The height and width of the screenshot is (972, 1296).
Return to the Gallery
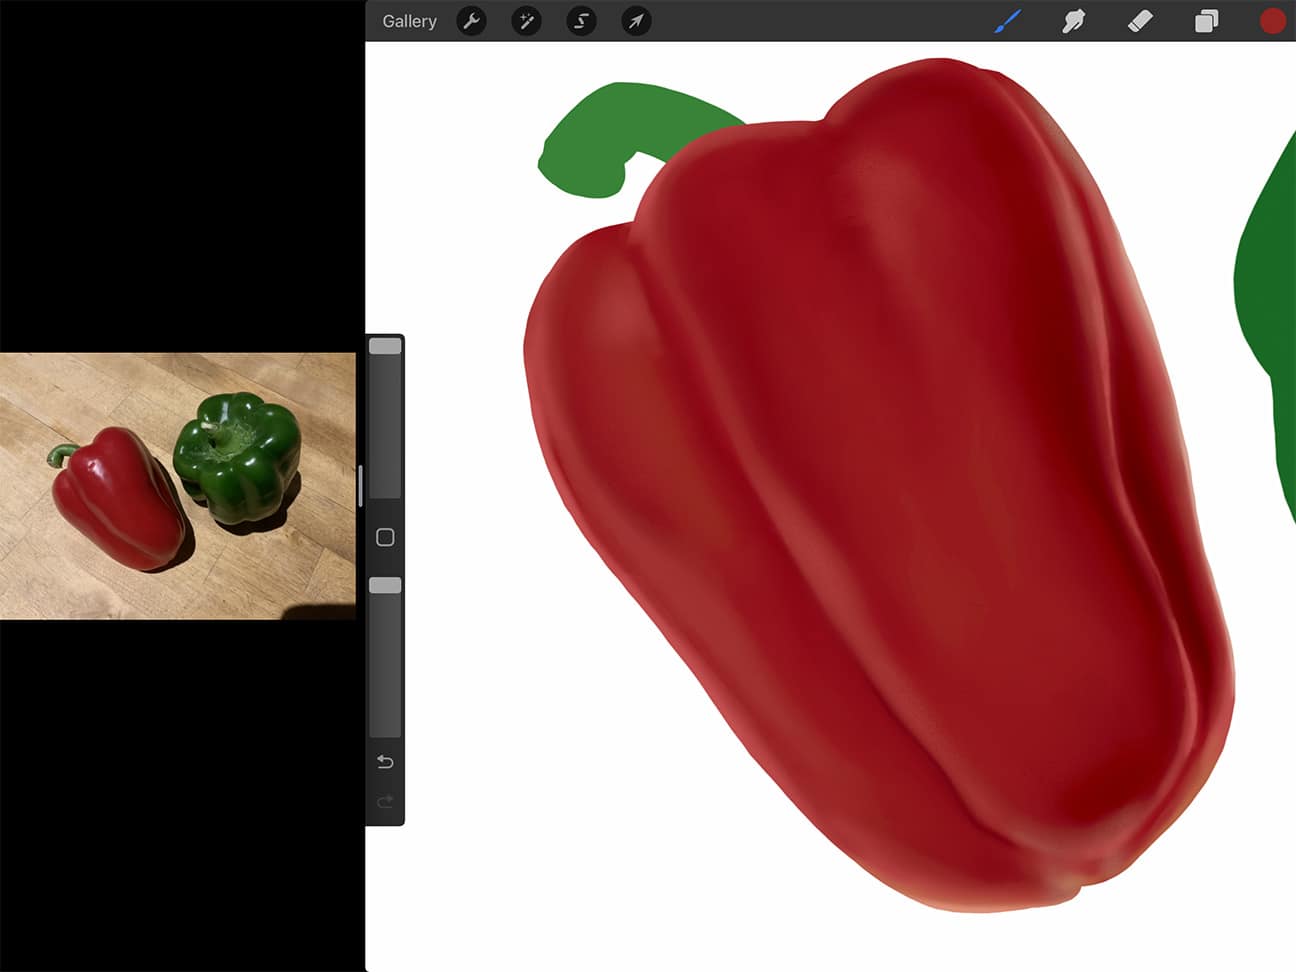point(408,21)
